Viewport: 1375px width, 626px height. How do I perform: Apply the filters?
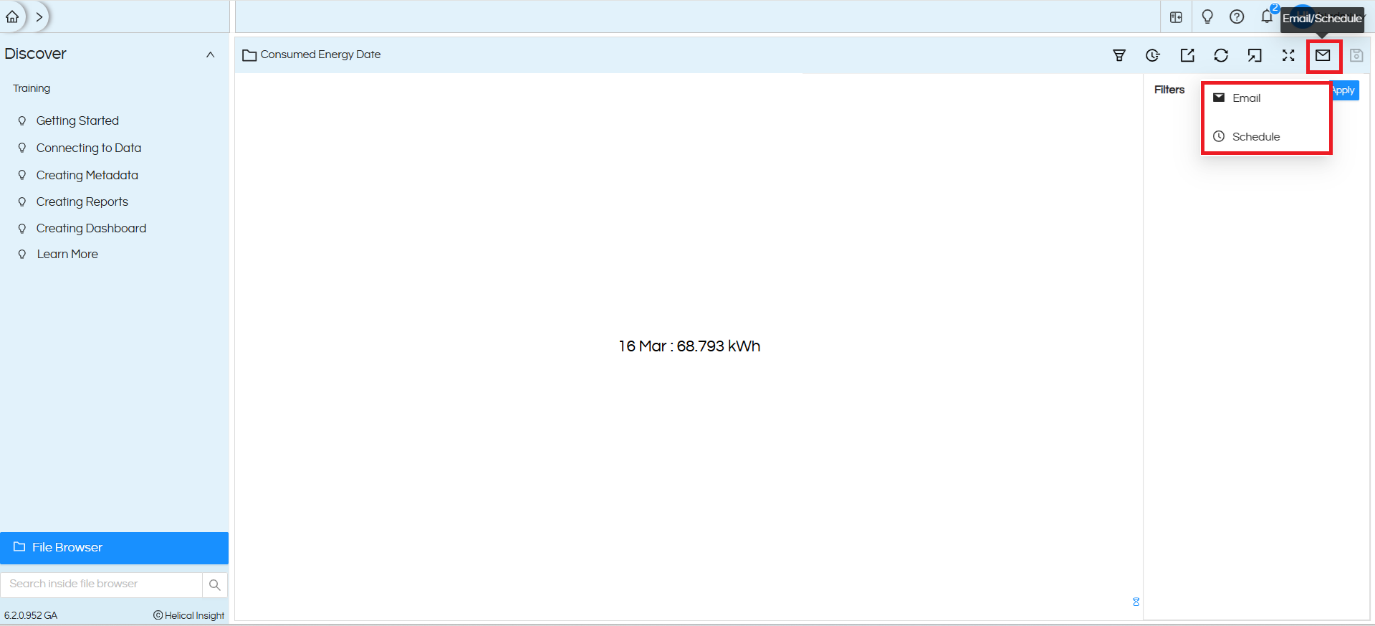point(1344,90)
